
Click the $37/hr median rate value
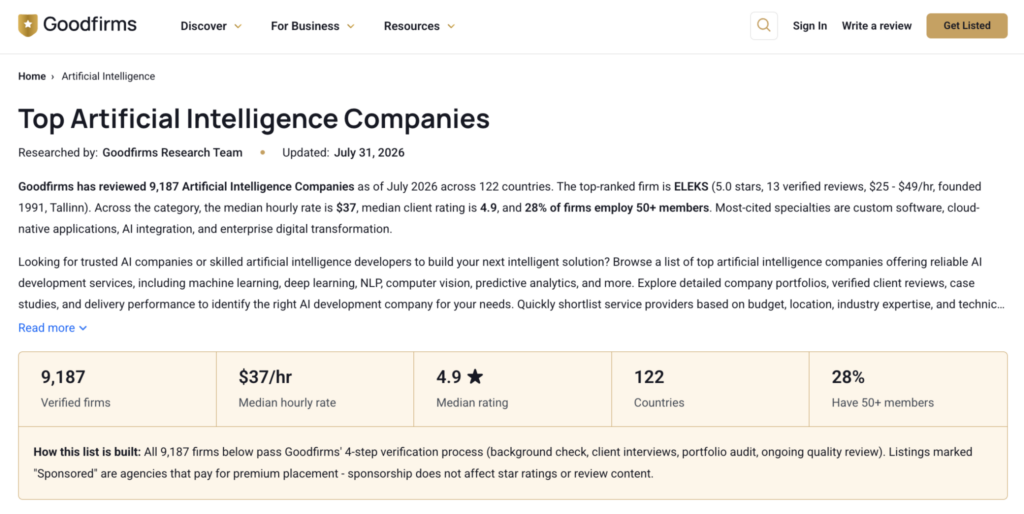coord(265,377)
